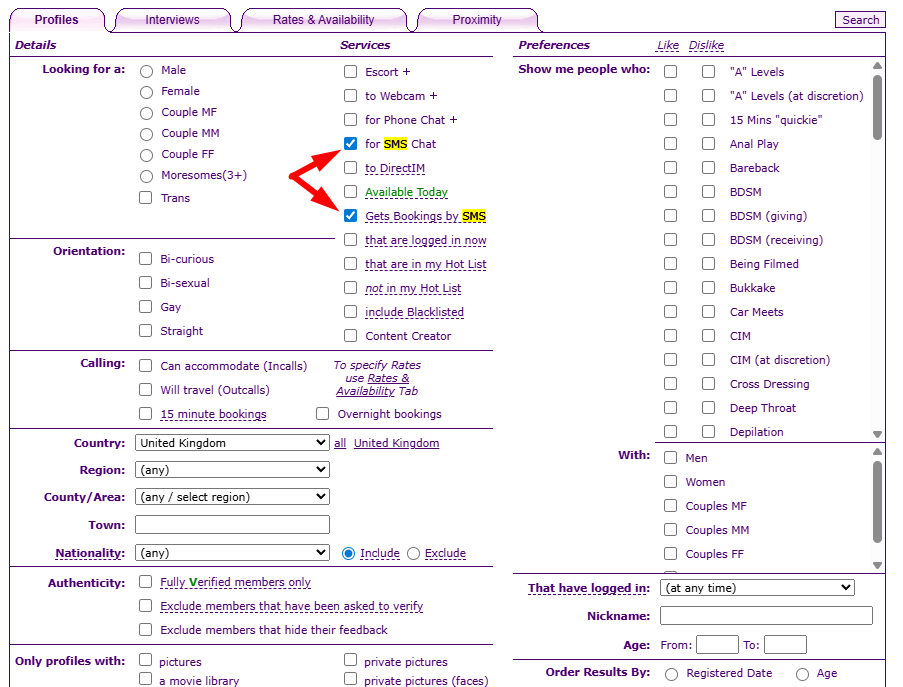The image size is (903, 687).
Task: Tick the Content Creator checkbox
Action: (x=350, y=336)
